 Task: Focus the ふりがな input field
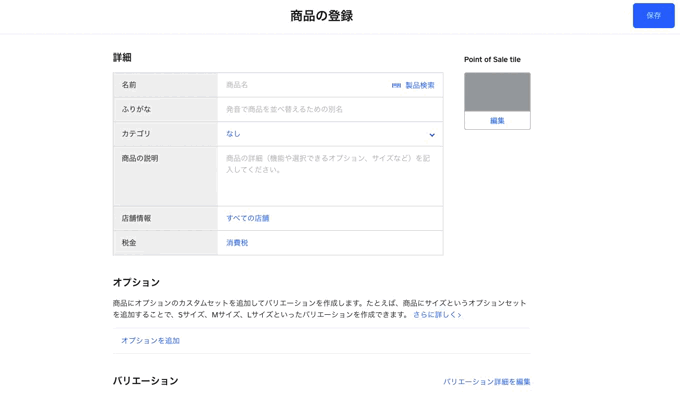[x=330, y=109]
